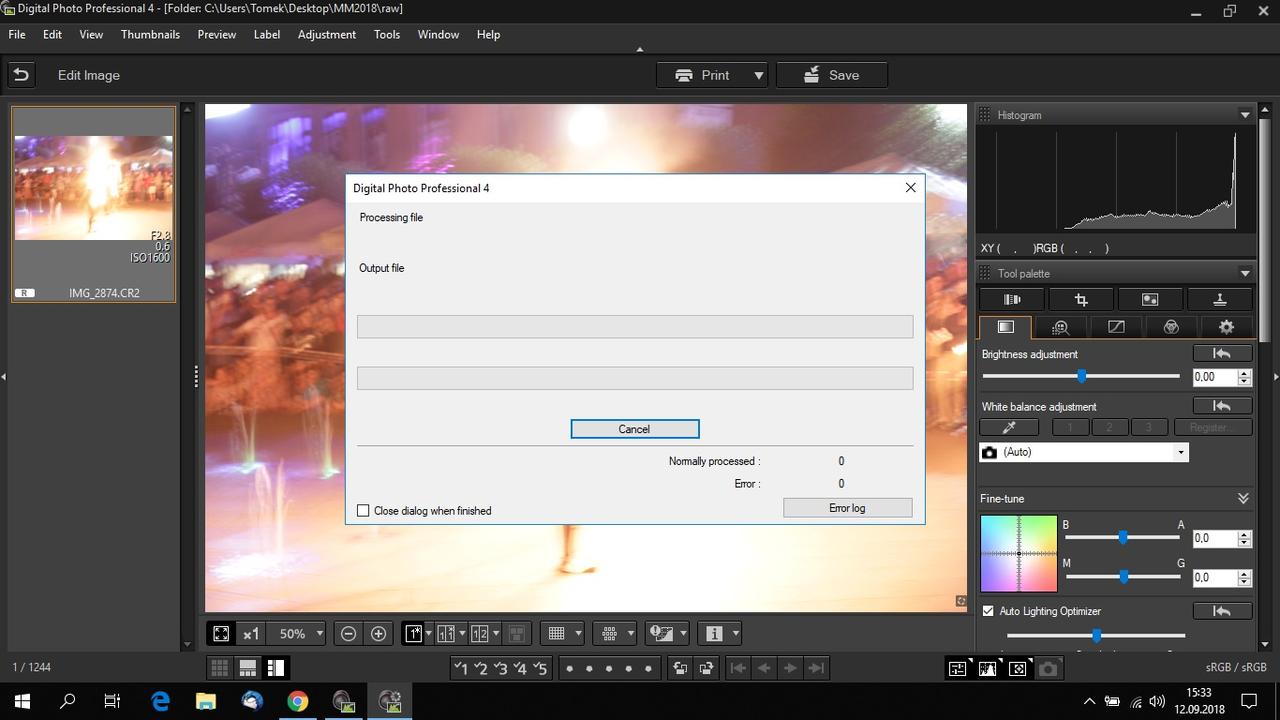Viewport: 1280px width, 720px height.
Task: Open the Tools menu
Action: 387,34
